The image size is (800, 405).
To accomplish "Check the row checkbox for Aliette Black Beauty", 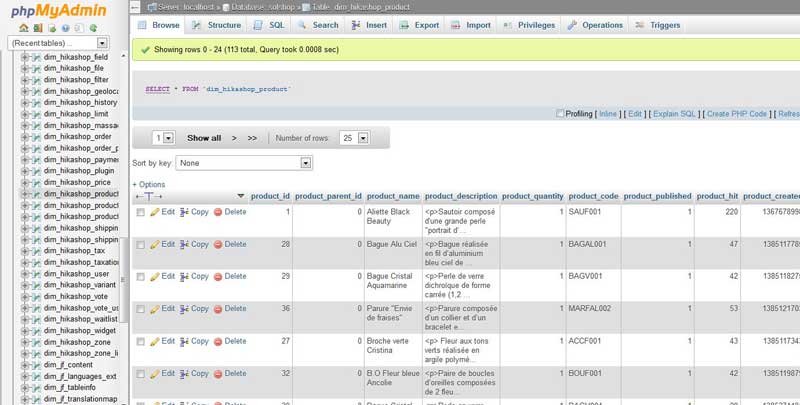I will pos(141,213).
